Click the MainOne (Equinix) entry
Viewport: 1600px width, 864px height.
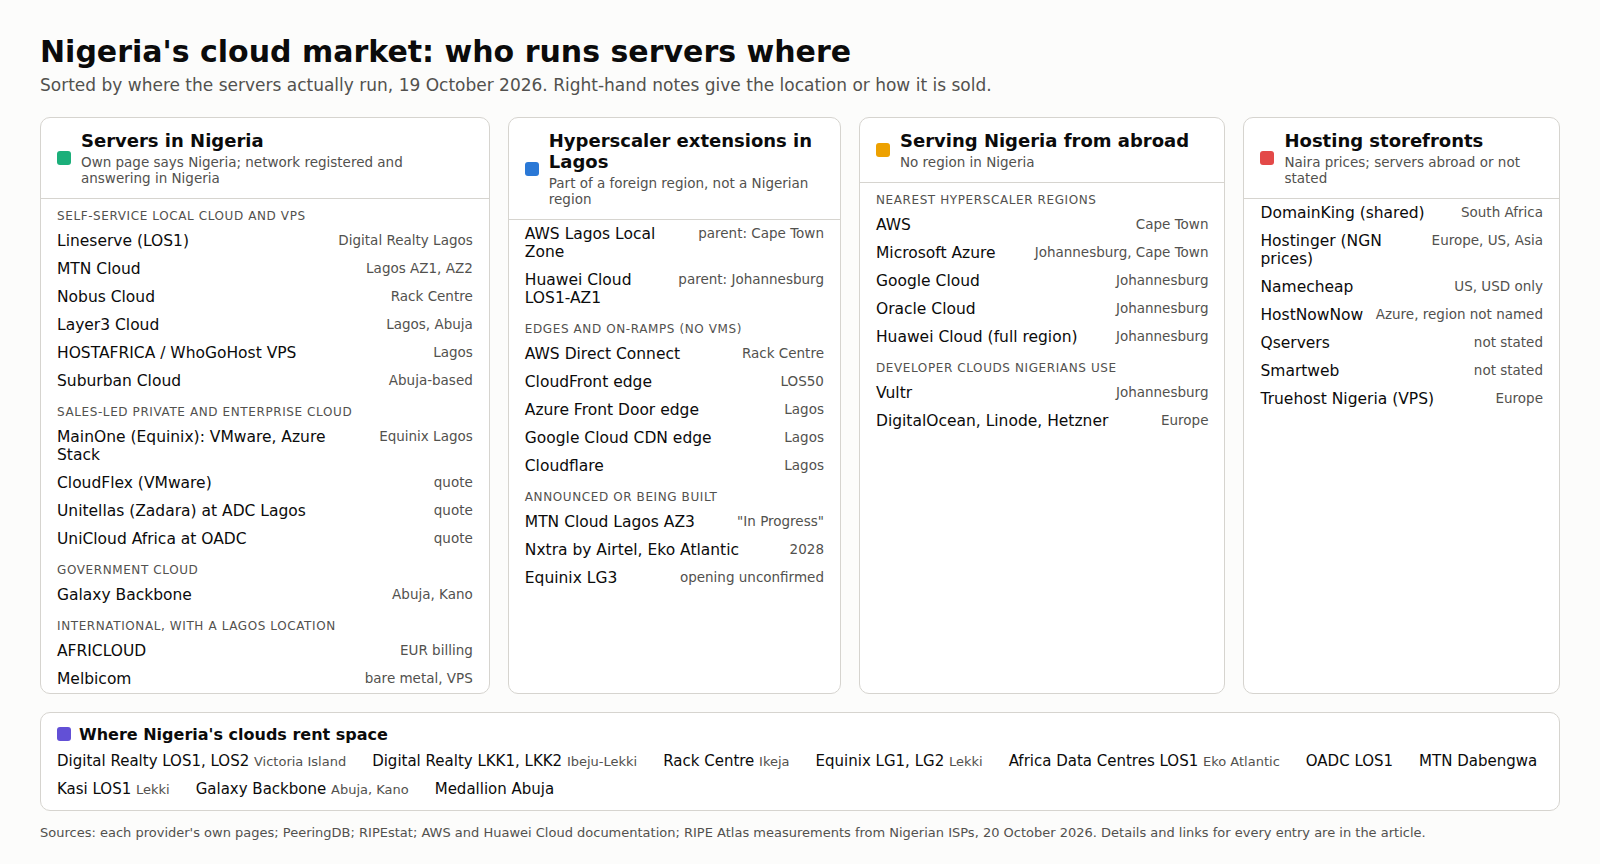(x=265, y=445)
